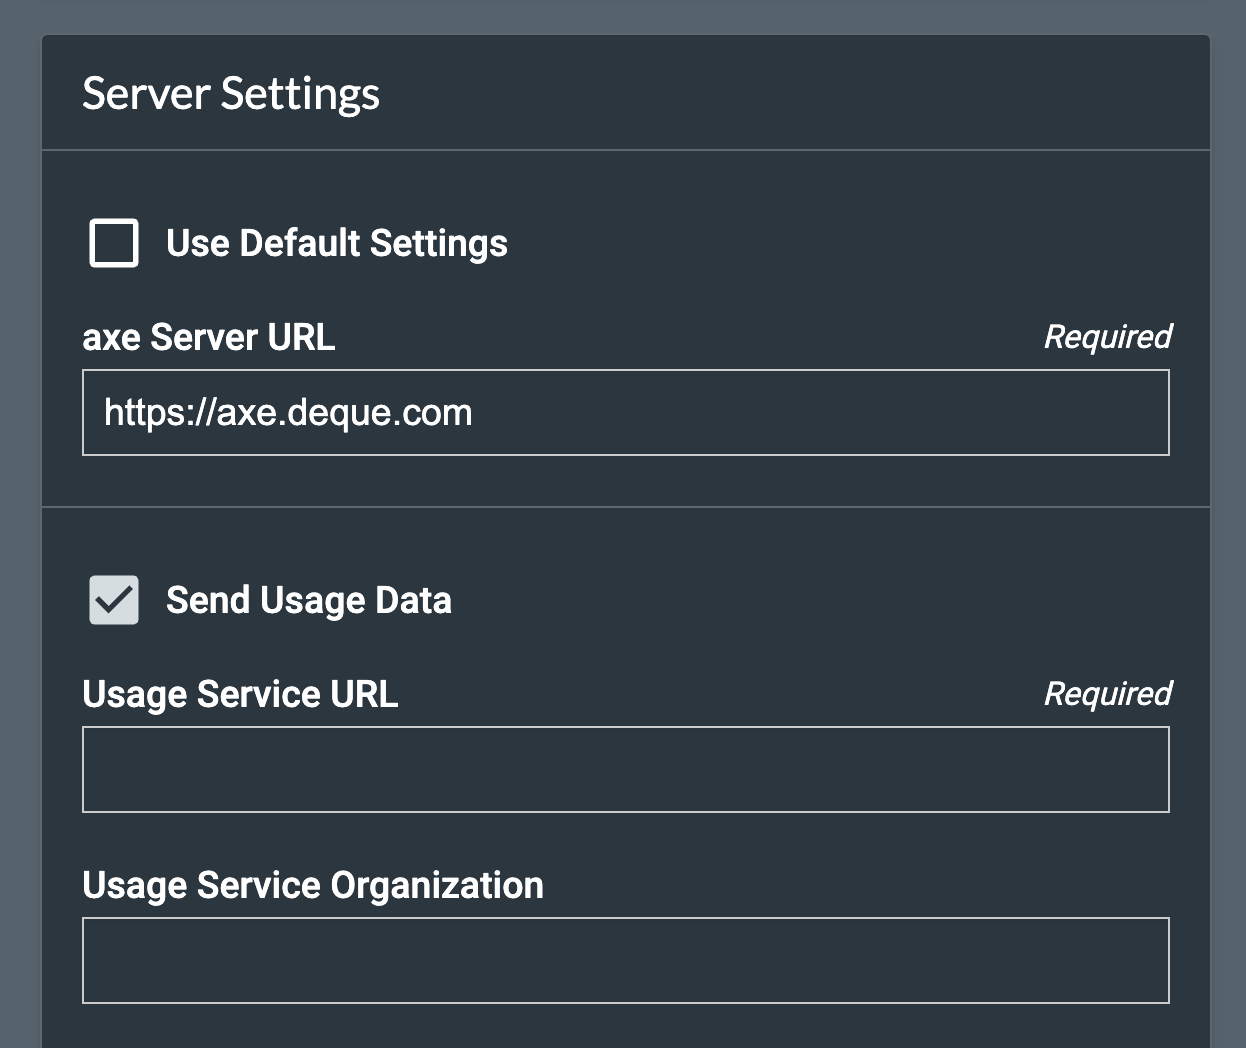Click the https://axe.deque.com URL text
1246x1048 pixels.
click(x=288, y=412)
